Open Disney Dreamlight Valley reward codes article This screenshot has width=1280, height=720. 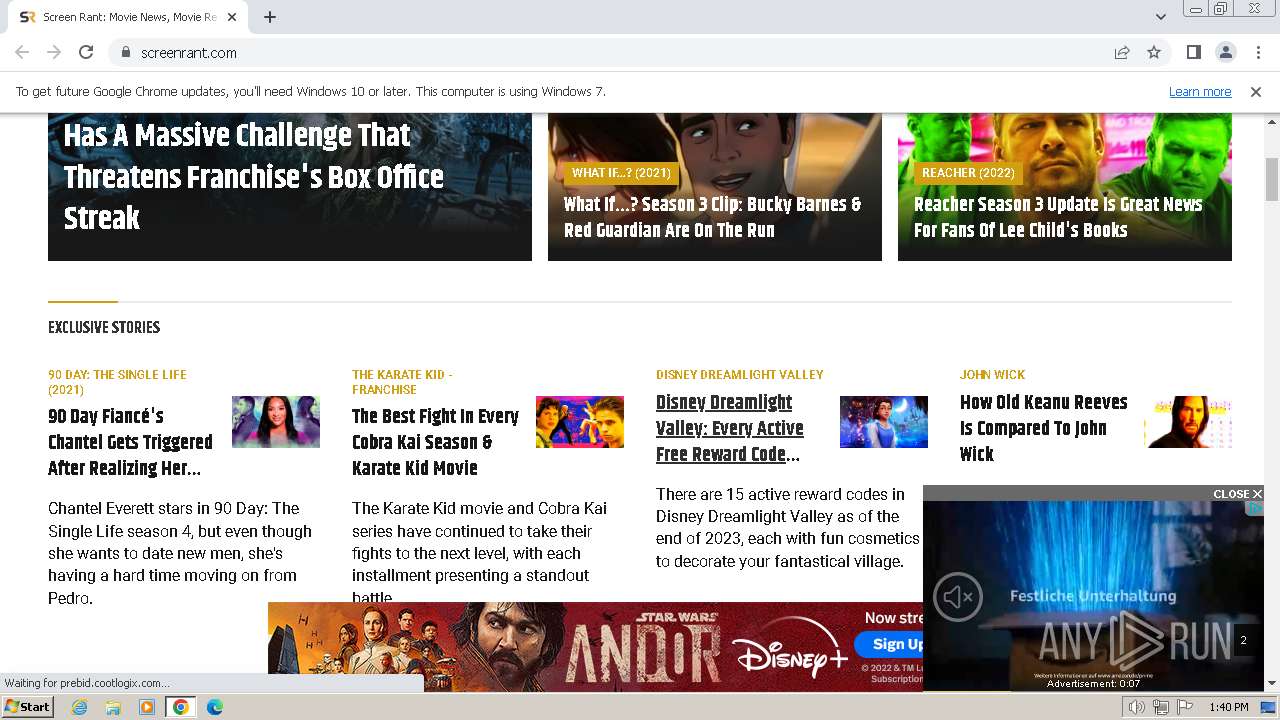(730, 428)
